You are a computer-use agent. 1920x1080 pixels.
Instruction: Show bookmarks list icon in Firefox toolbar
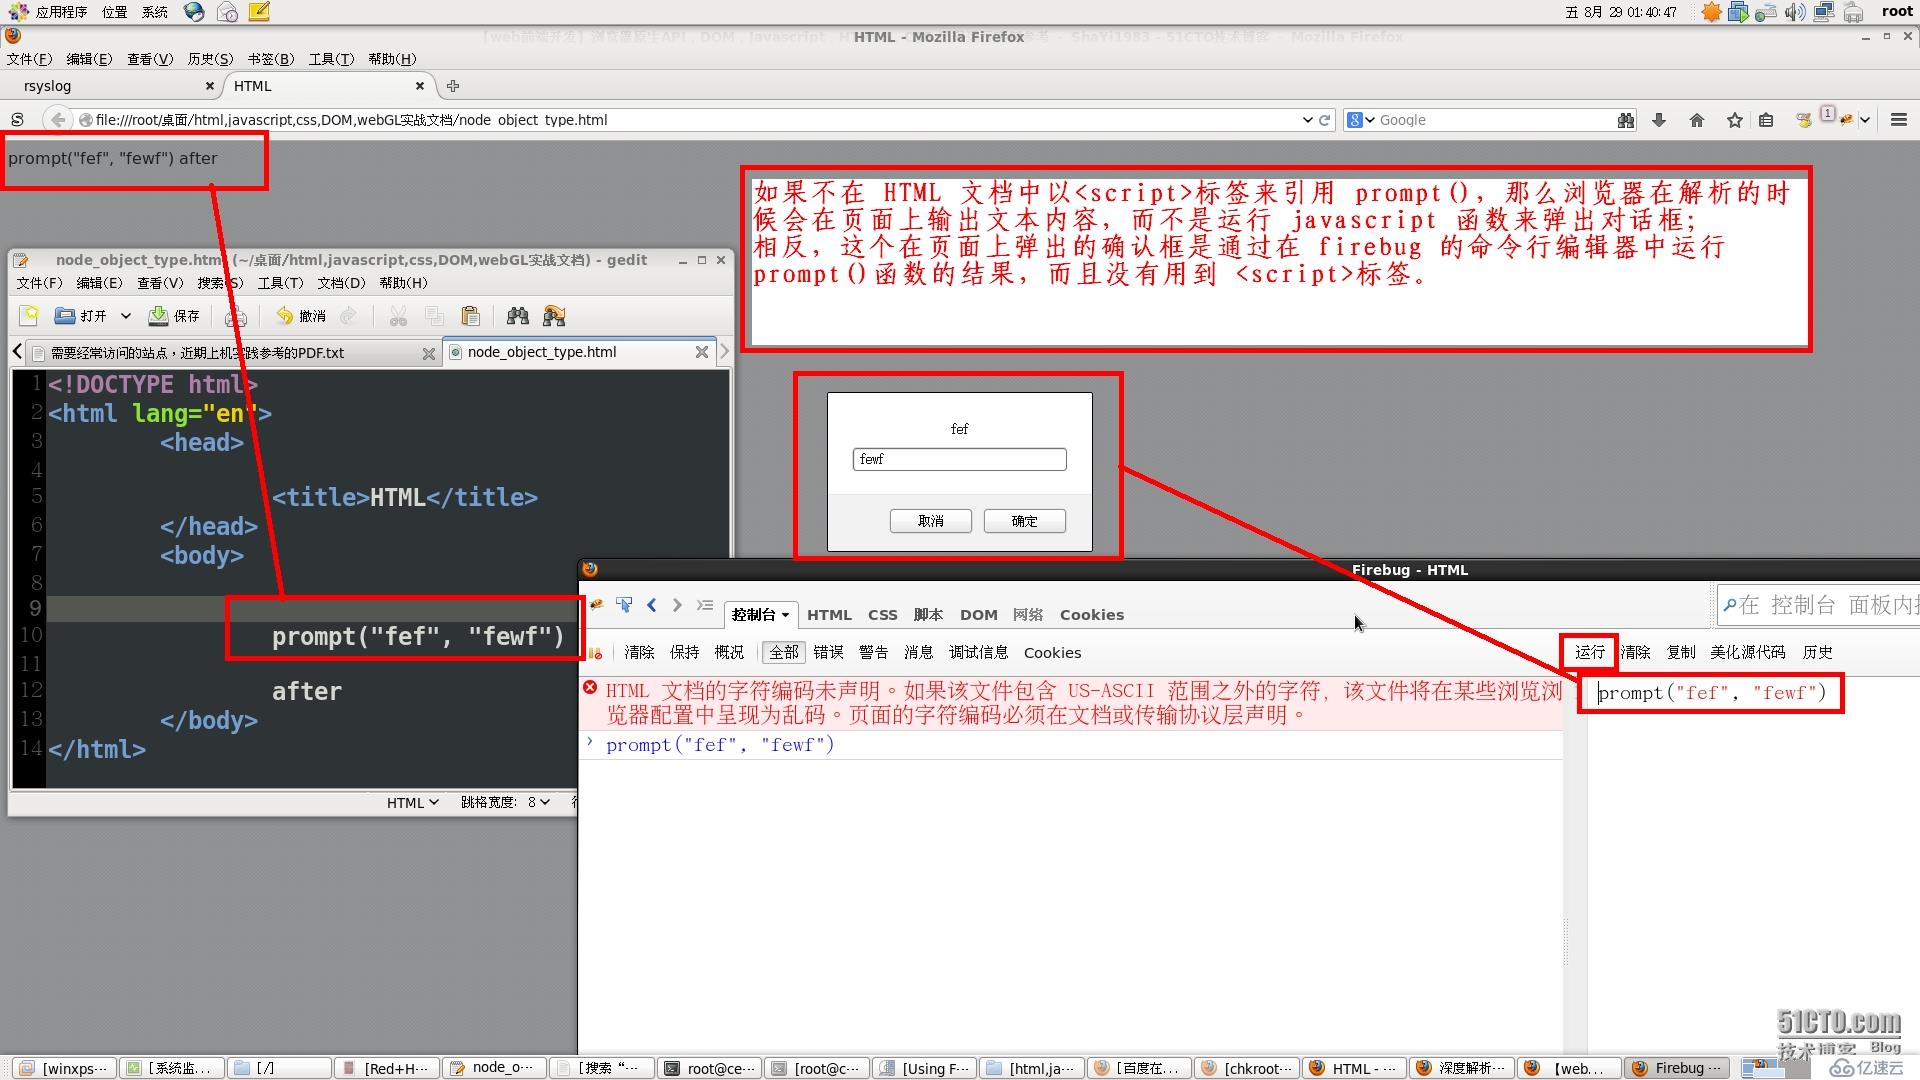point(1766,120)
